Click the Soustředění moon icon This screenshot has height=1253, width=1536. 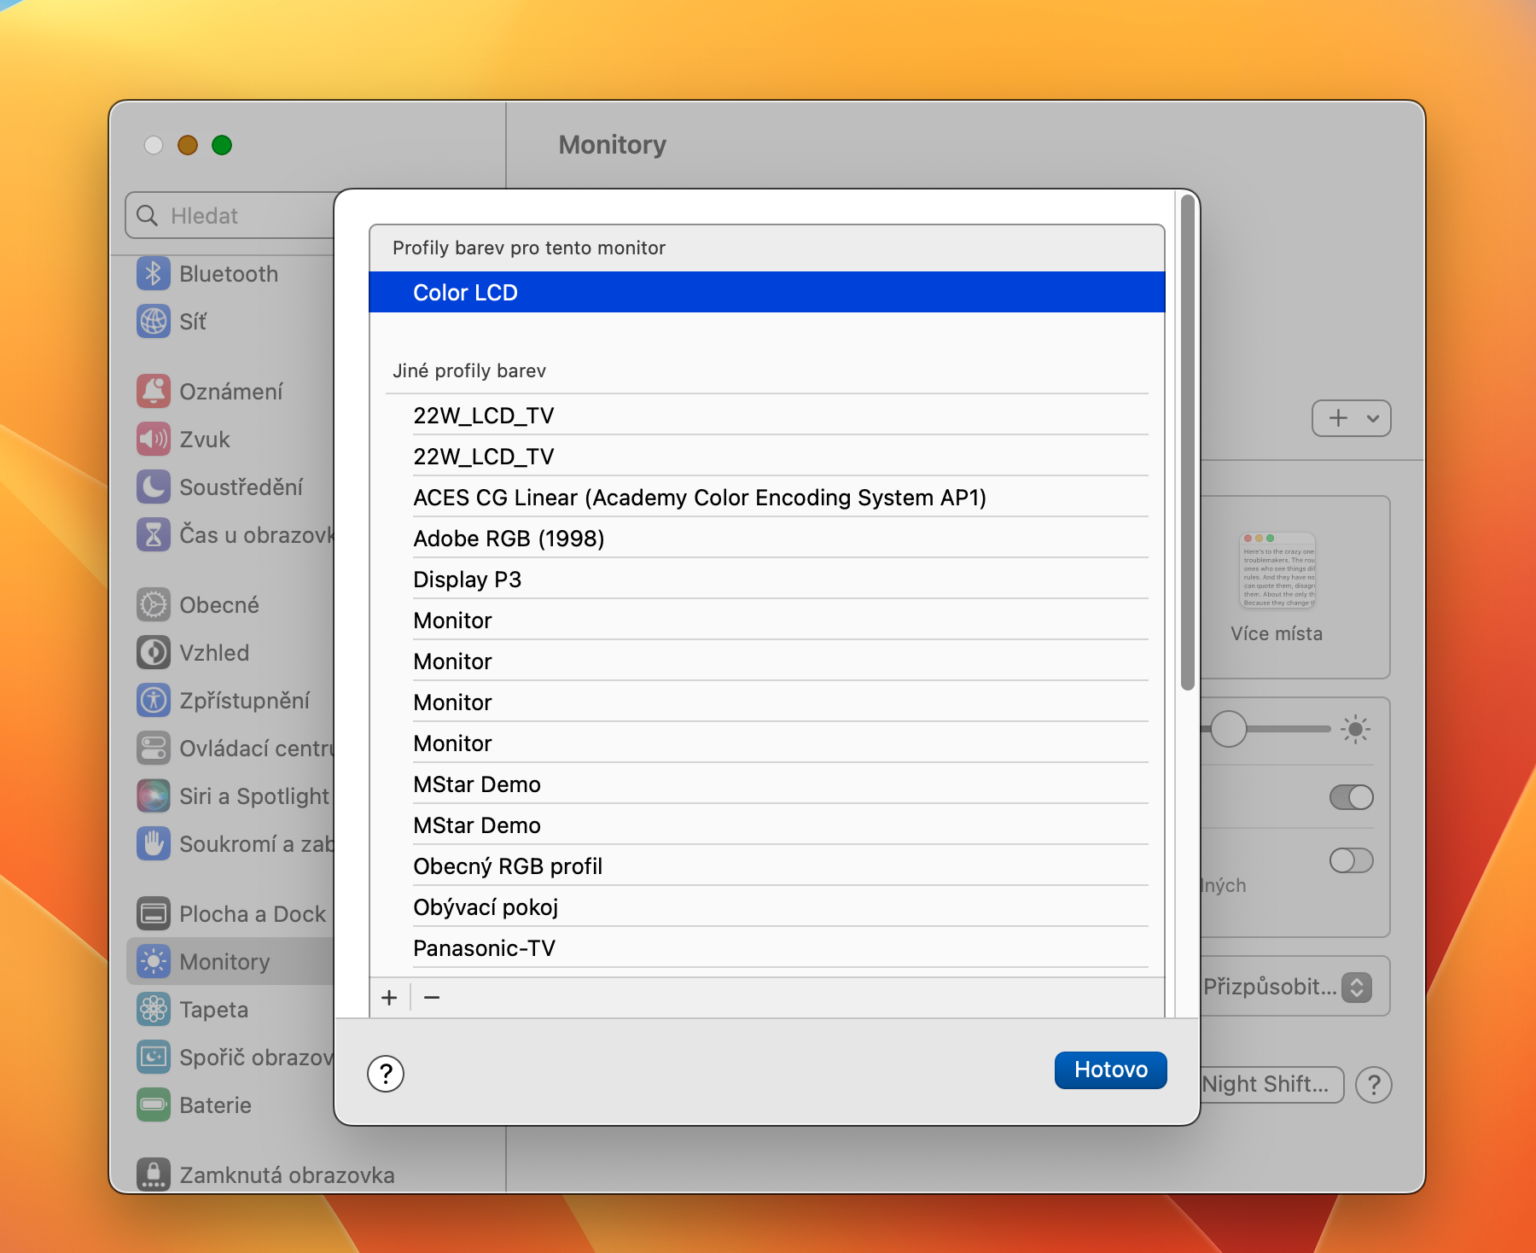click(153, 487)
